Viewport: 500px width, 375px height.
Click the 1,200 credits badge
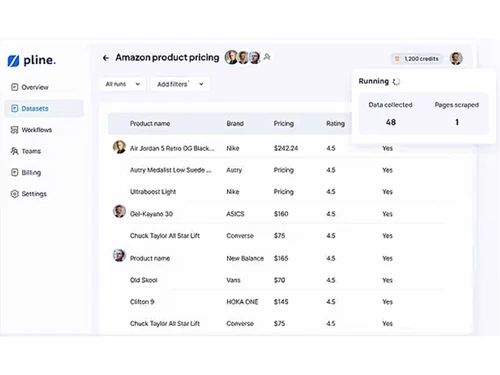[x=417, y=59]
